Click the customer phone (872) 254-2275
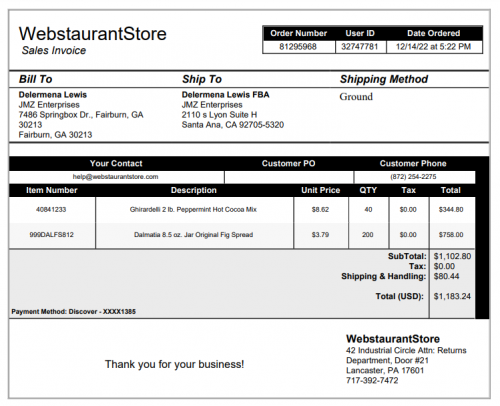This screenshot has width=500, height=406. point(413,177)
